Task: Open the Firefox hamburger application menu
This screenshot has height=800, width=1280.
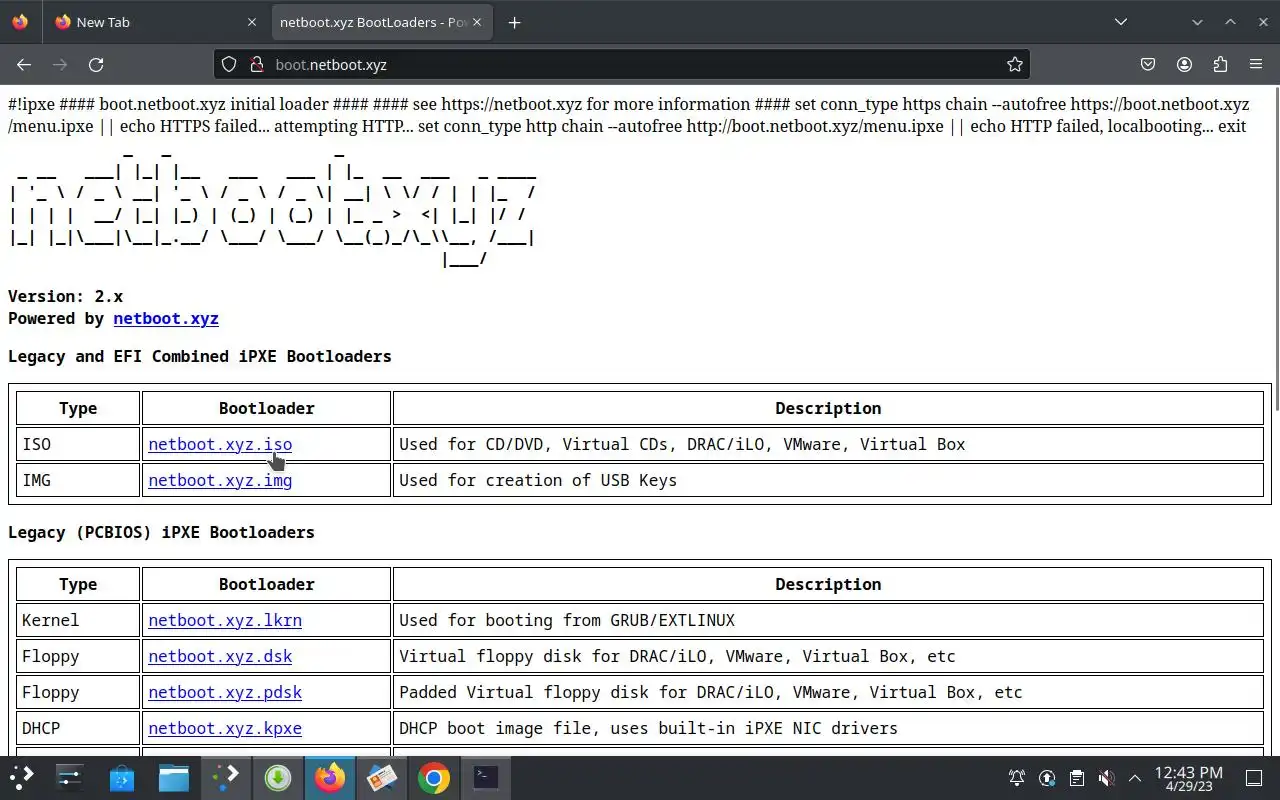Action: pos(1256,64)
